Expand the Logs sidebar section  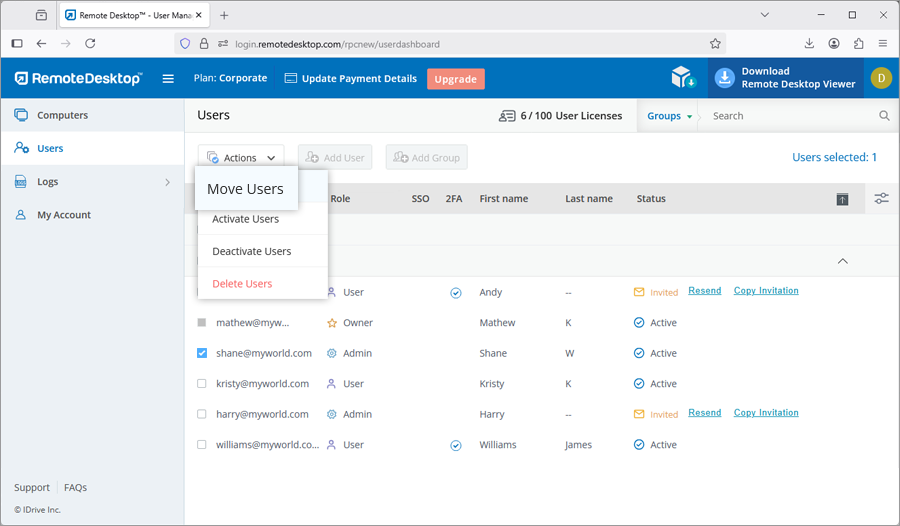pos(167,182)
